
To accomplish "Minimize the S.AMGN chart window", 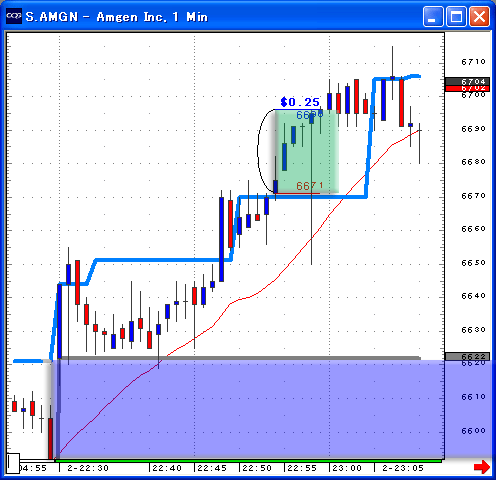I will click(x=433, y=16).
